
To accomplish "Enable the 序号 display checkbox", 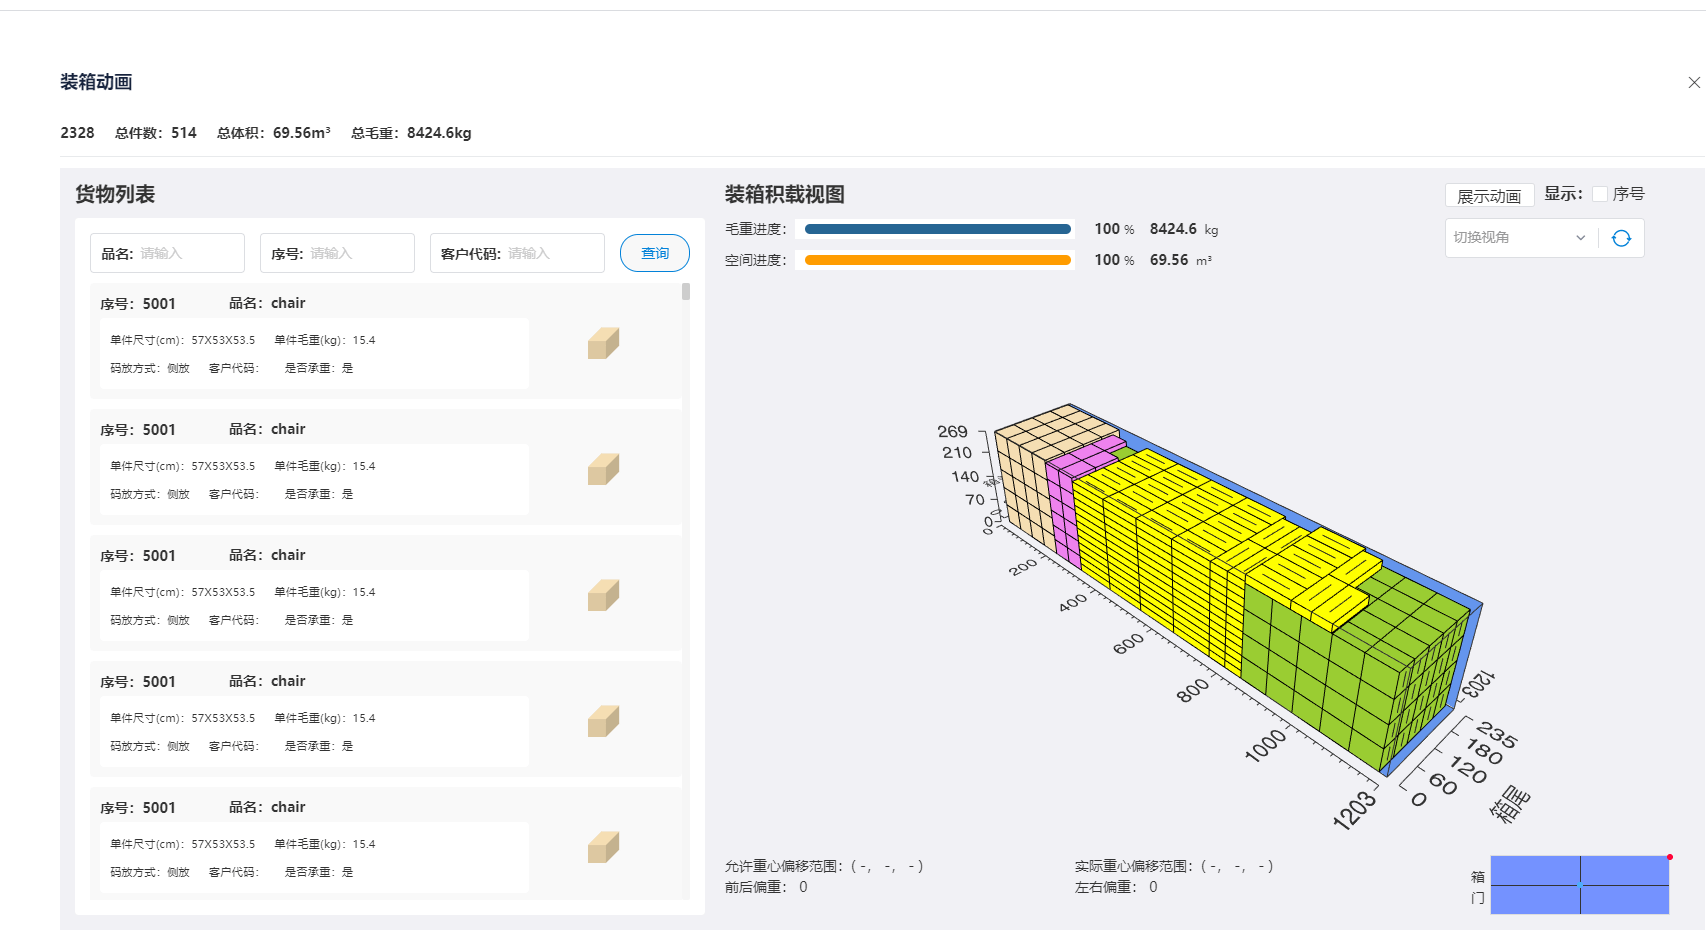I will [1599, 193].
